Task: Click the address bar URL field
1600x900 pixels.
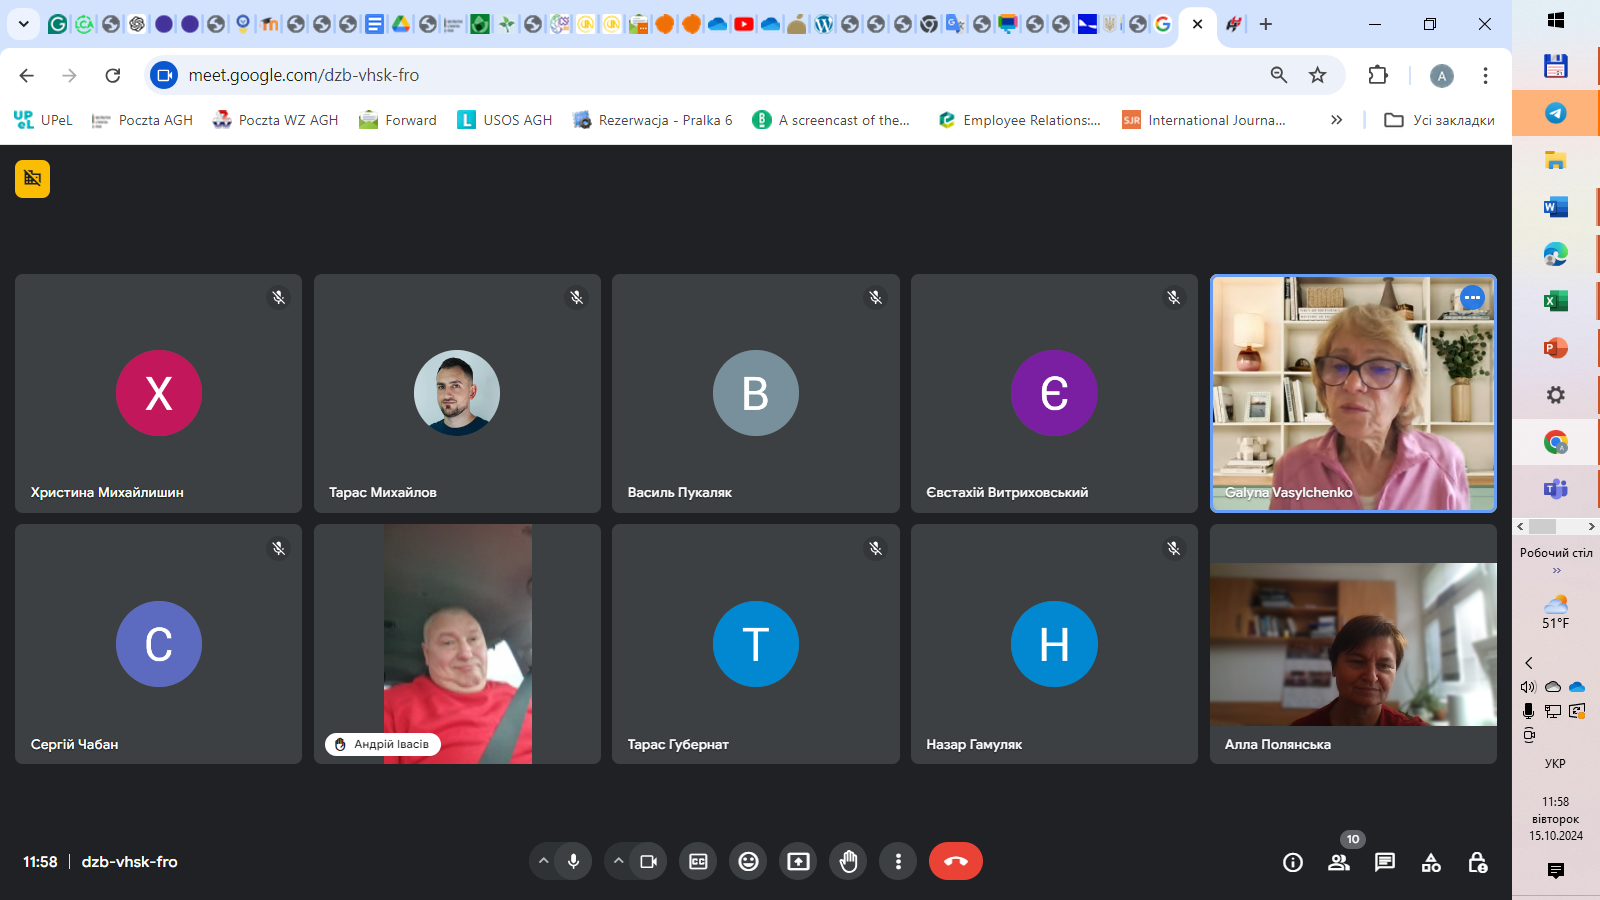Action: [x=700, y=75]
